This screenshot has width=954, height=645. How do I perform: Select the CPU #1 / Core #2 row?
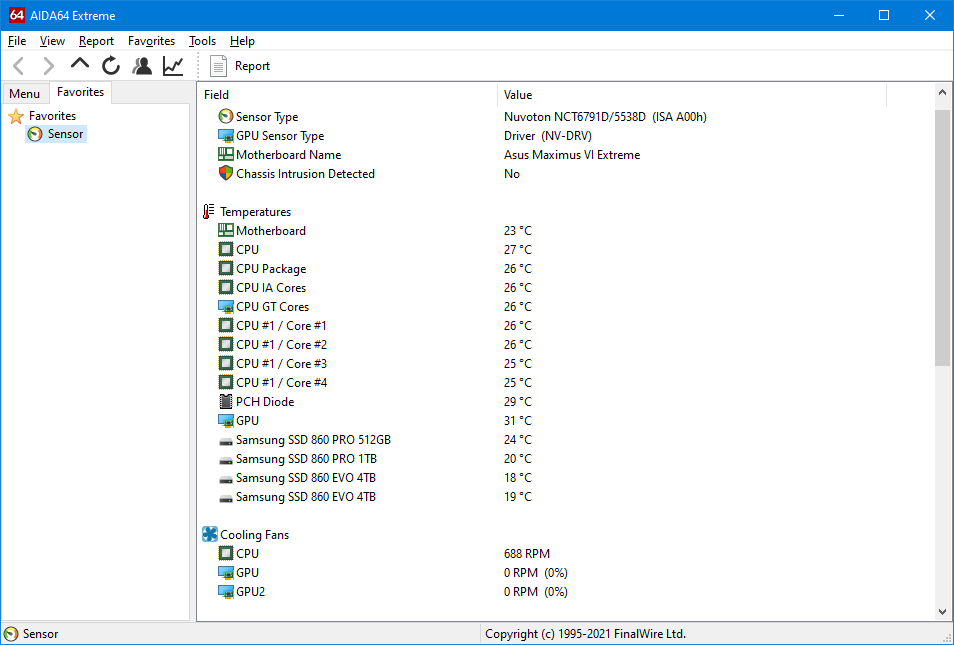[x=282, y=344]
